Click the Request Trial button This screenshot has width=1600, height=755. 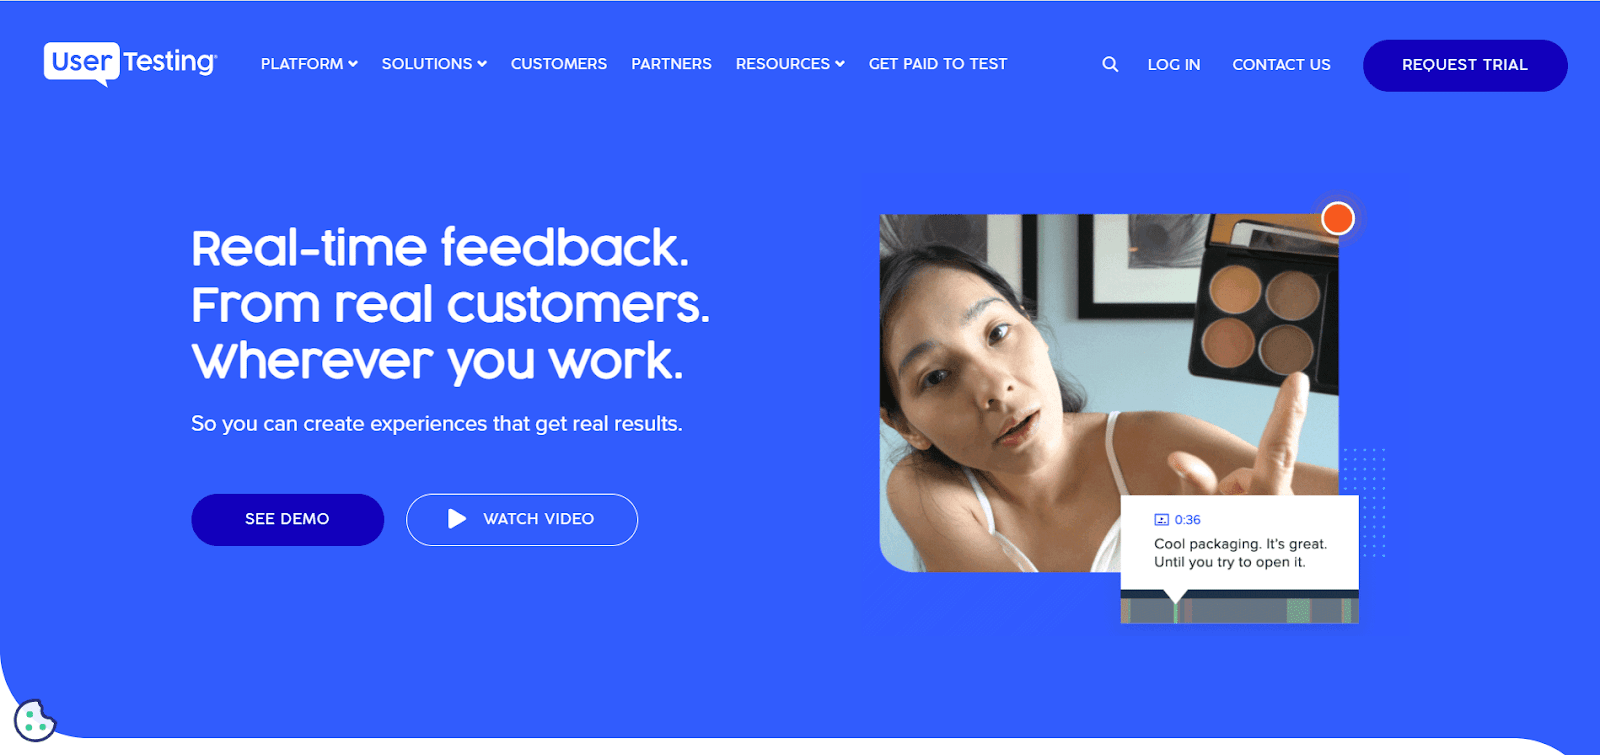point(1465,65)
